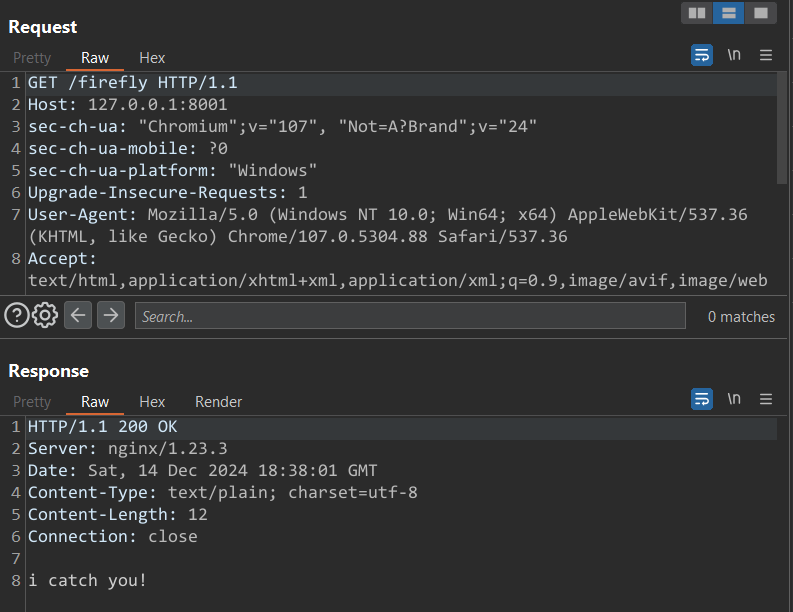This screenshot has height=612, width=793.
Task: Select the top-bottom split layout icon
Action: (729, 13)
